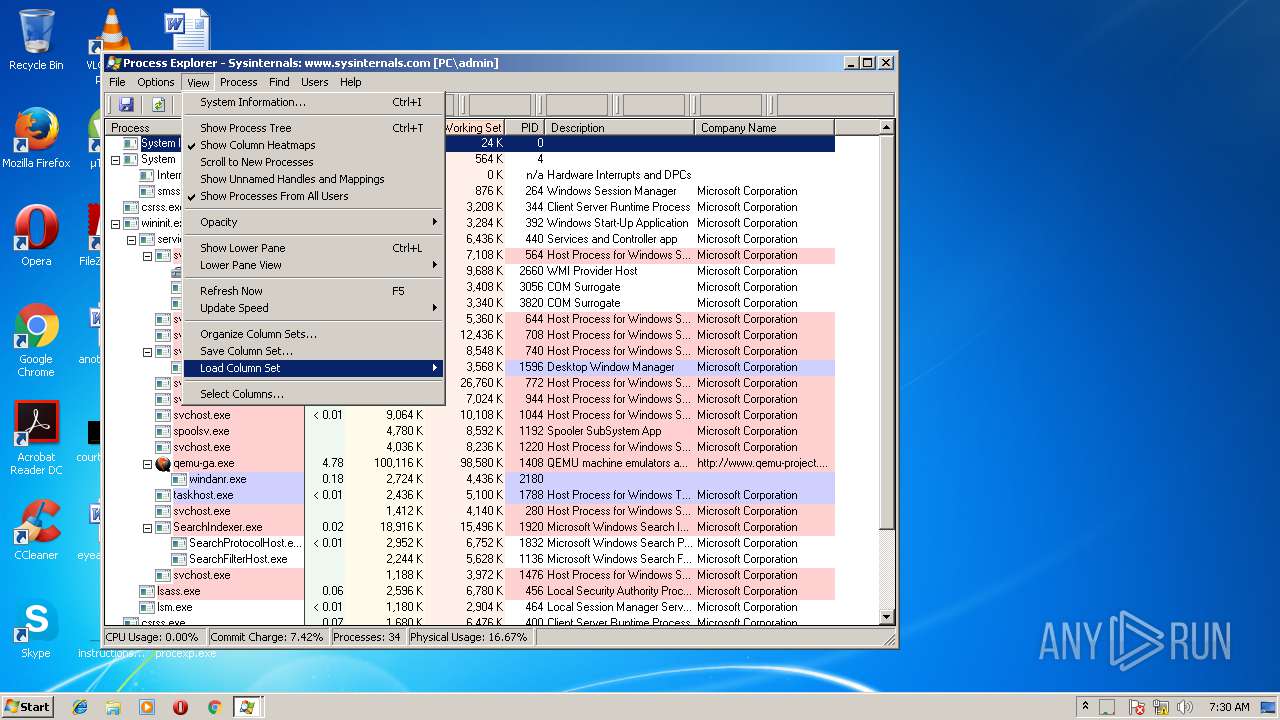Image resolution: width=1280 pixels, height=720 pixels.
Task: Sort by the Company Name column header
Action: (x=765, y=128)
